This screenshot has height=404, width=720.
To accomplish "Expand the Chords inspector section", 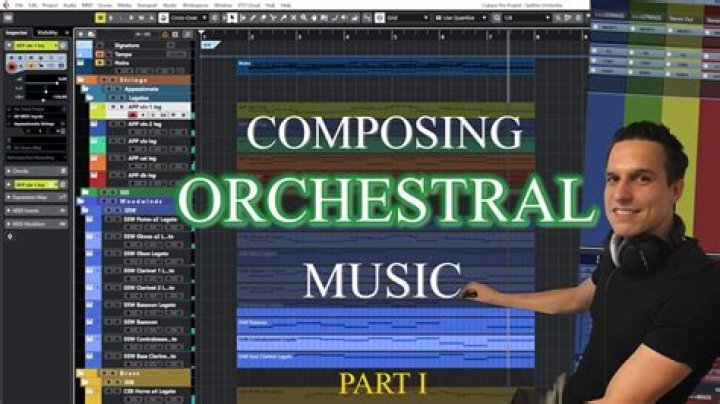I will [36, 171].
